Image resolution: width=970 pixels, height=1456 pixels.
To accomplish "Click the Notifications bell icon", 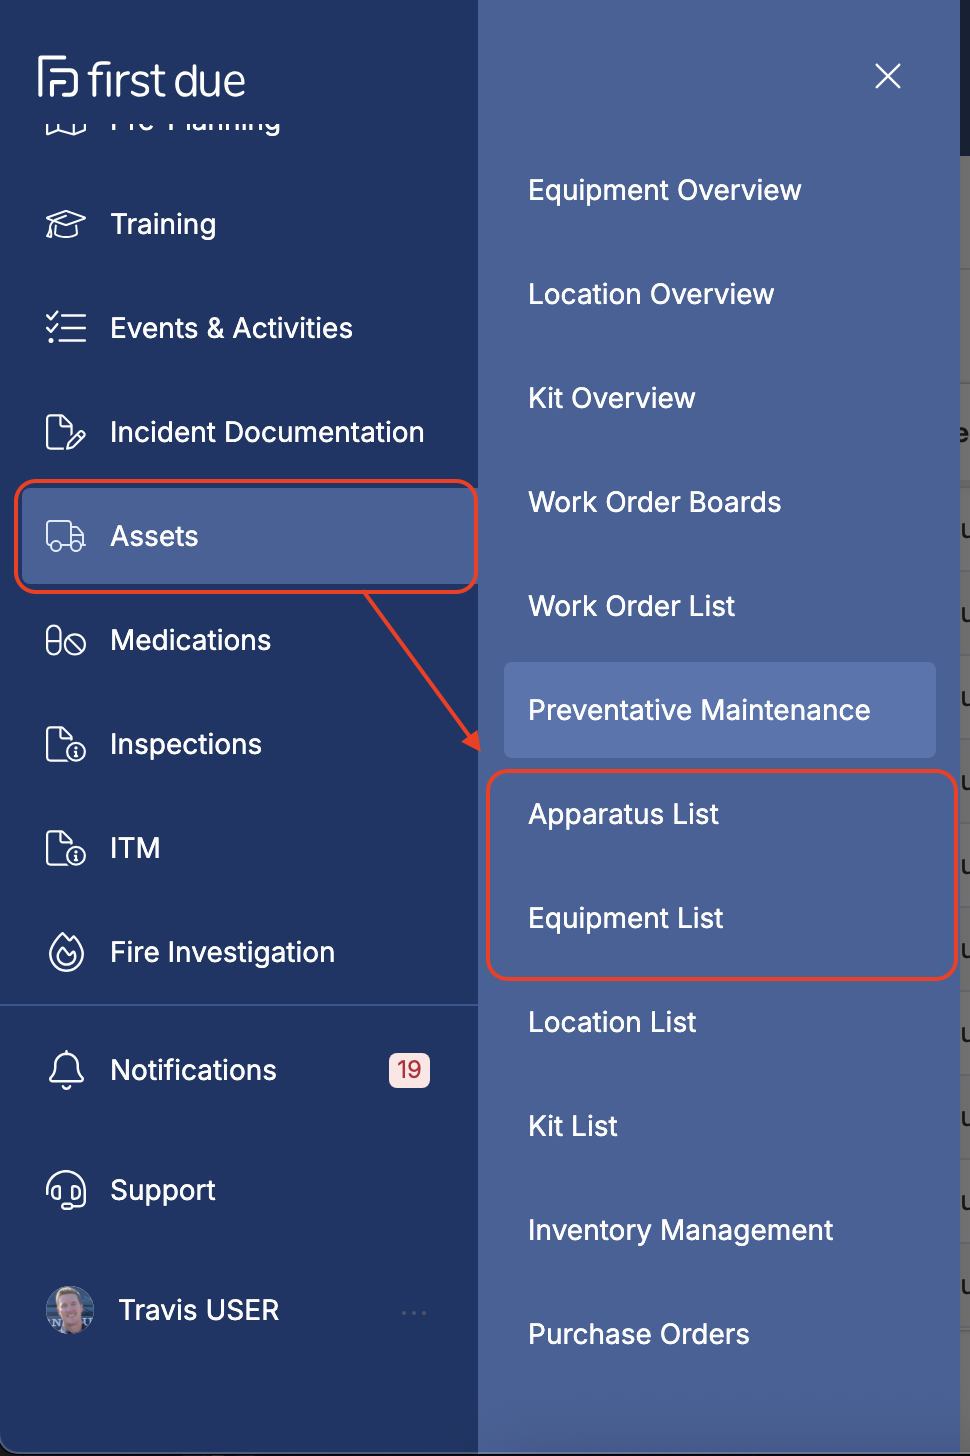I will (66, 1070).
